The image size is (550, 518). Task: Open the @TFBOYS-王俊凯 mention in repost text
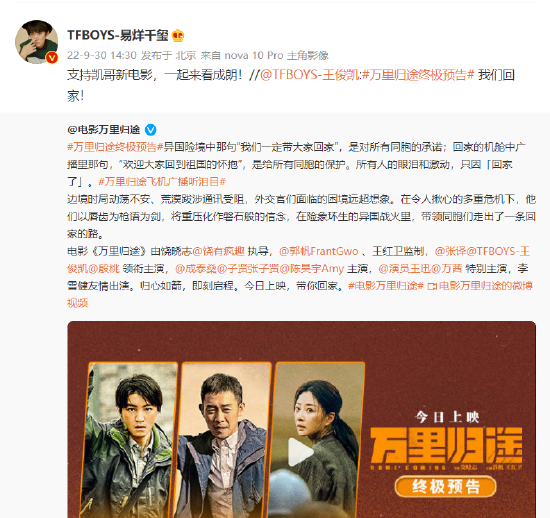tap(310, 75)
